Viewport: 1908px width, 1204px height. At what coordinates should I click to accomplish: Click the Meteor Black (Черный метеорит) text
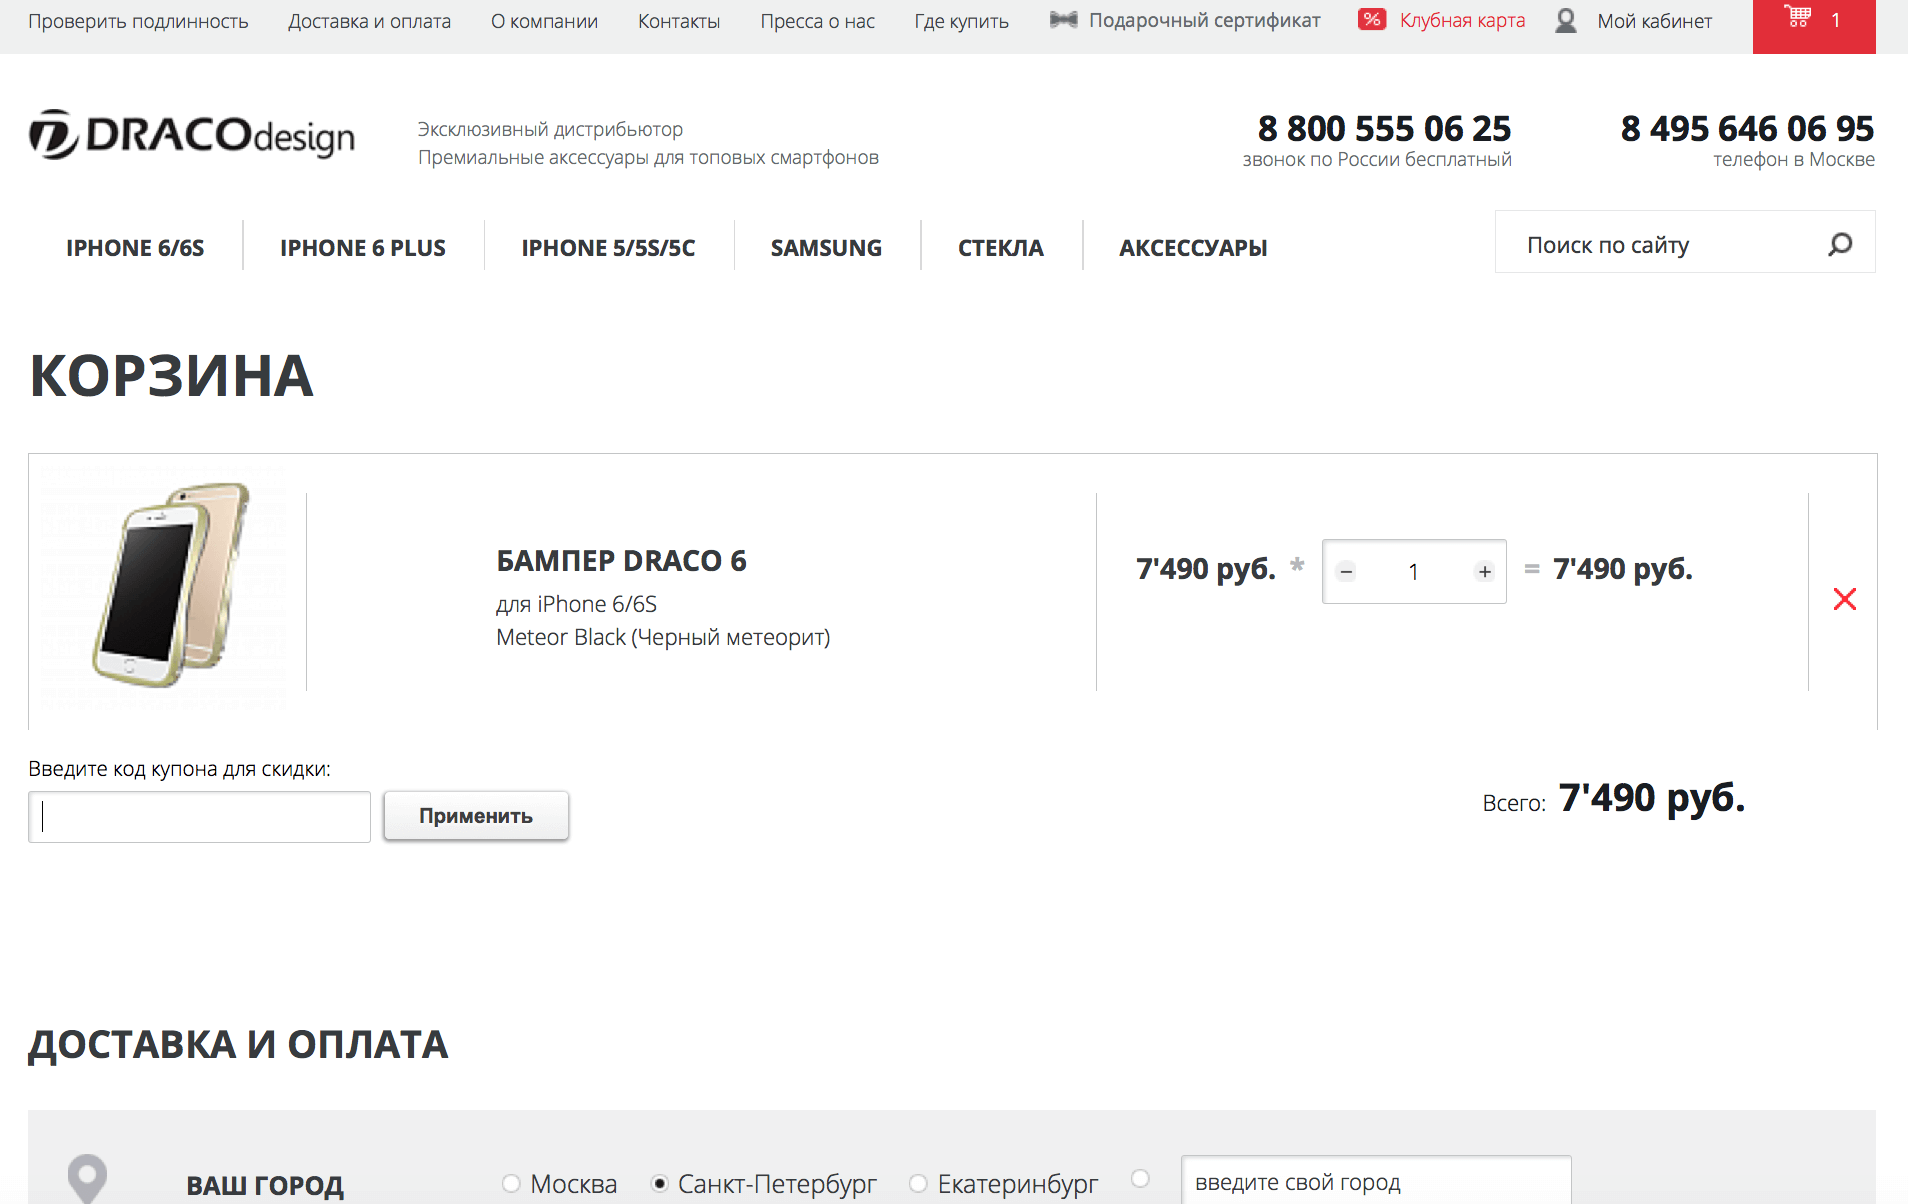point(663,638)
